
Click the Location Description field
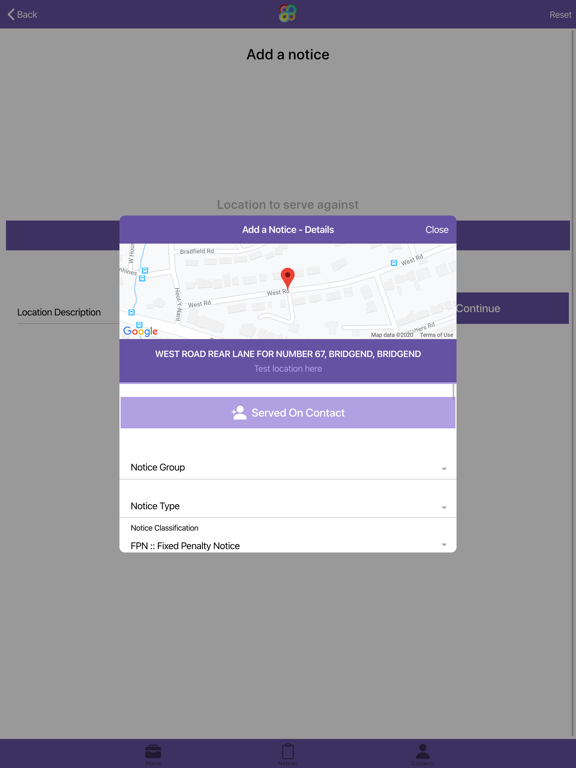point(68,312)
